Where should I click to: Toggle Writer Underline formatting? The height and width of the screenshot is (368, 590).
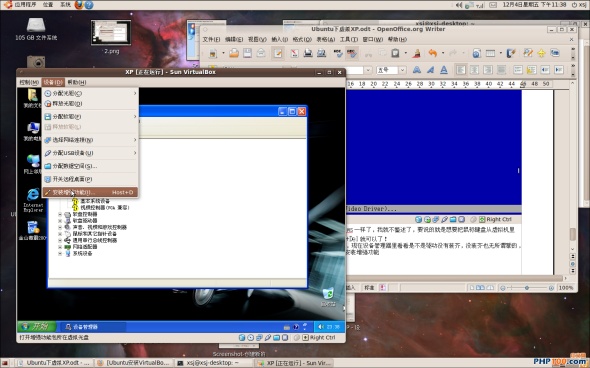point(444,70)
